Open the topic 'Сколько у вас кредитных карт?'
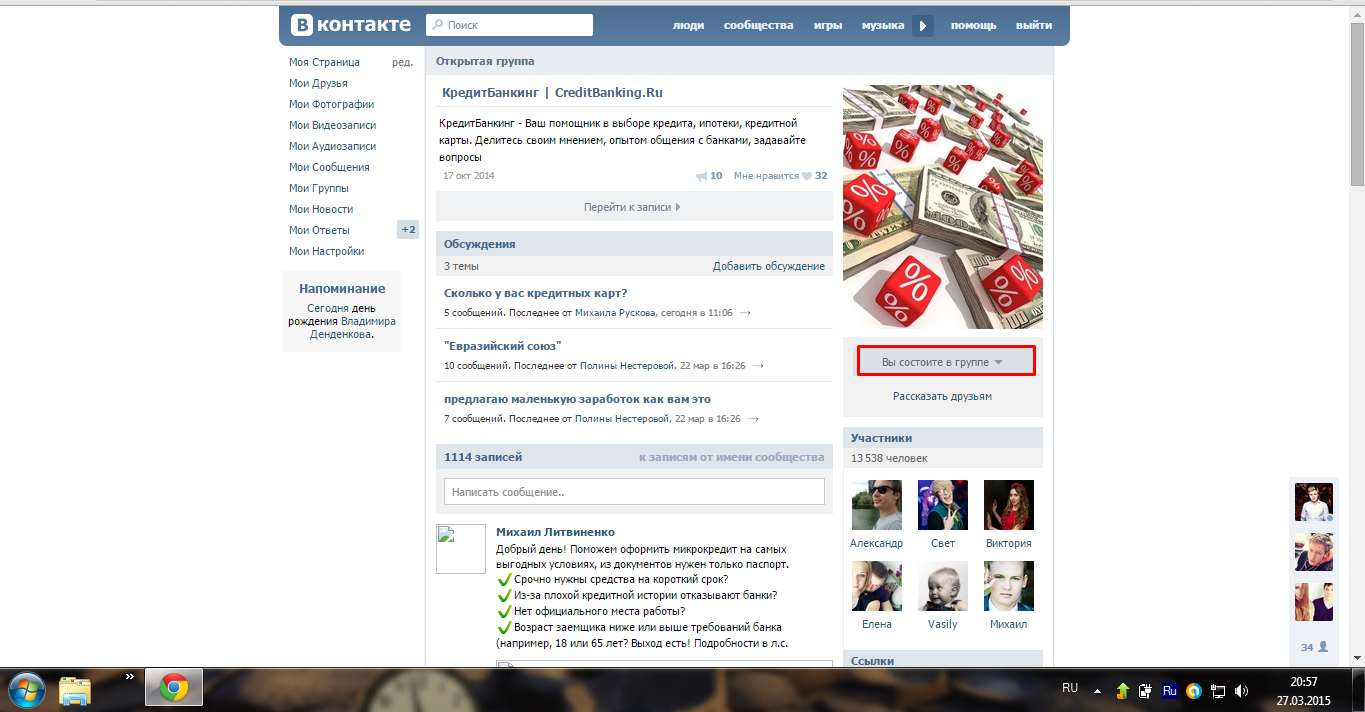1365x712 pixels. pos(535,293)
